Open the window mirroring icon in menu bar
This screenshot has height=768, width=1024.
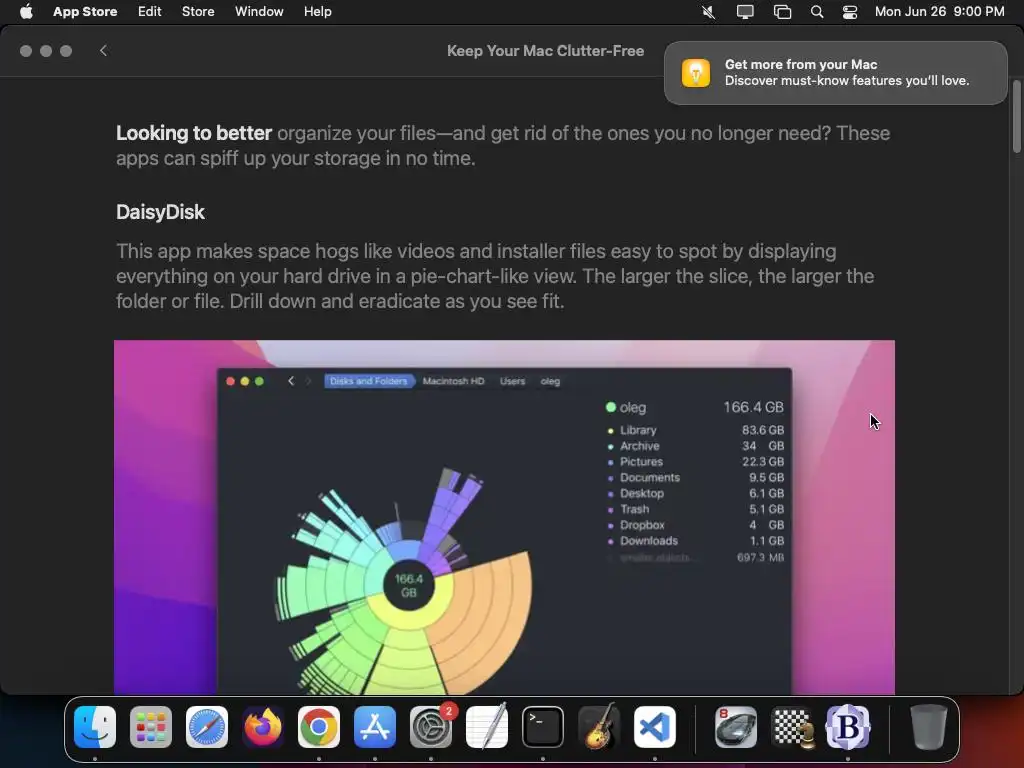782,12
